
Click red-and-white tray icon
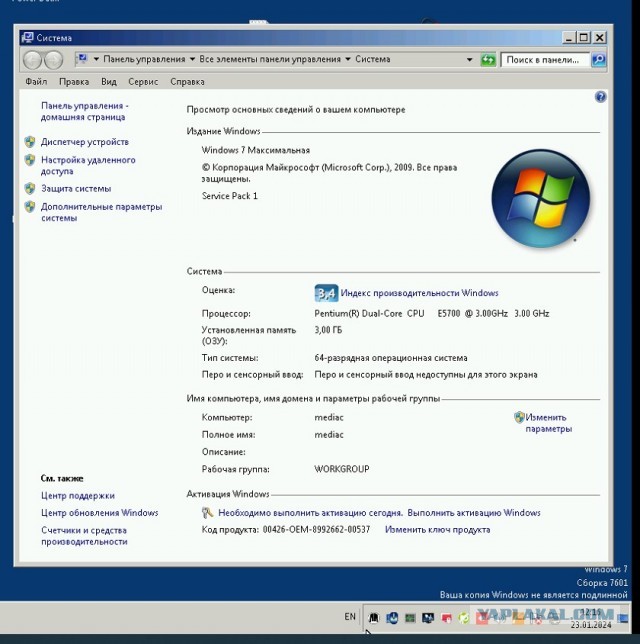click(x=446, y=618)
